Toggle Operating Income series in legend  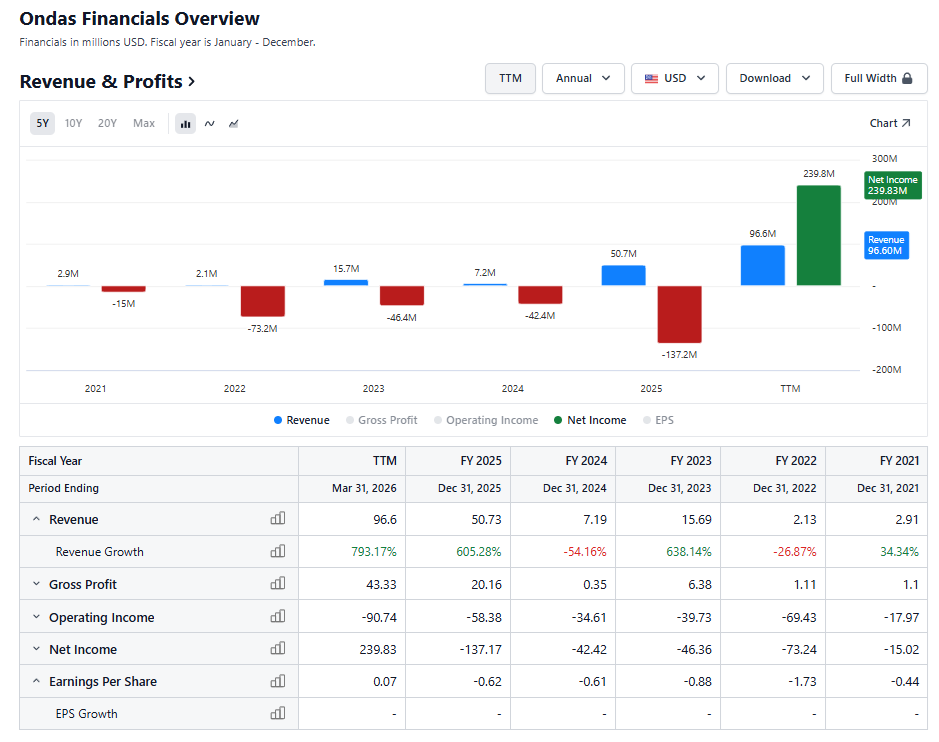pos(486,420)
